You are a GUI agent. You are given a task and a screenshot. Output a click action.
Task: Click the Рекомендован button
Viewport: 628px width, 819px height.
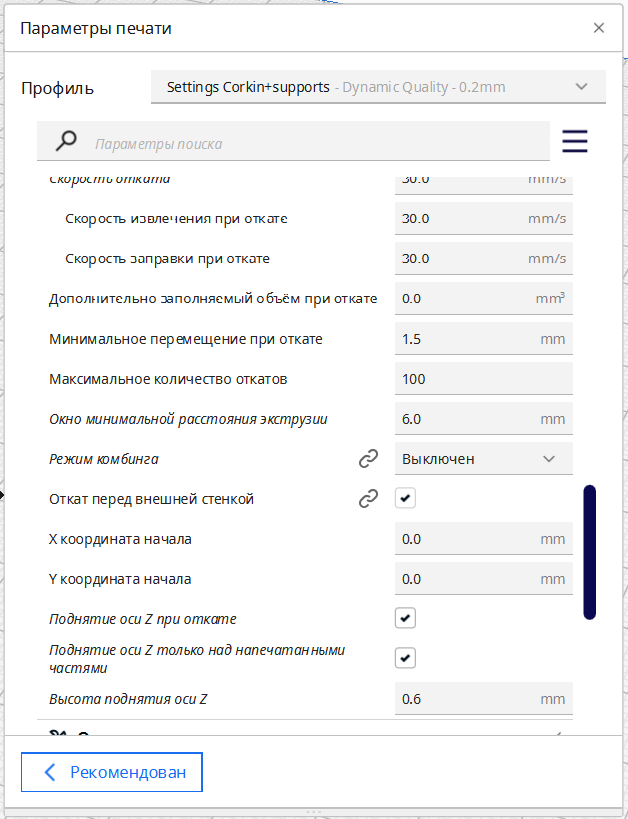click(111, 772)
